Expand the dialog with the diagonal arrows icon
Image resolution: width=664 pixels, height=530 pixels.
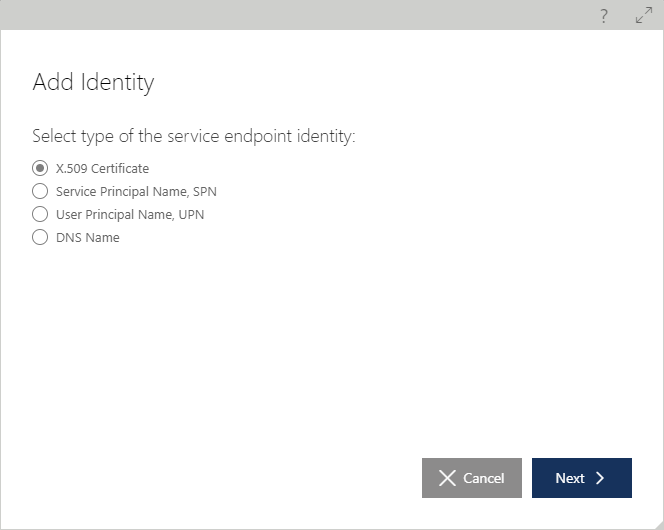point(644,15)
